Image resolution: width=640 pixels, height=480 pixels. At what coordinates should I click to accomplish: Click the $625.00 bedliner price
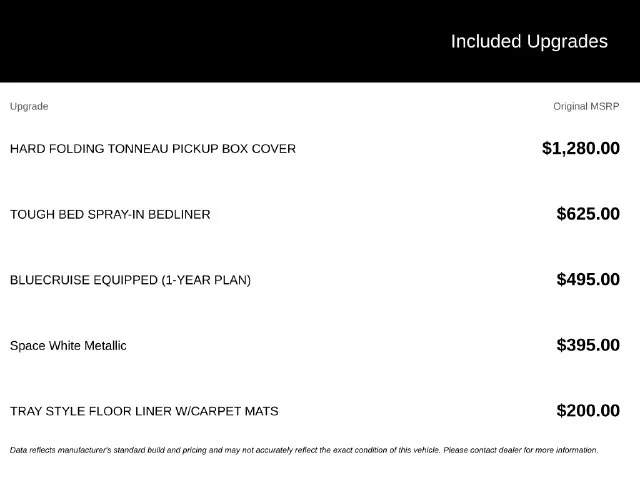588,214
